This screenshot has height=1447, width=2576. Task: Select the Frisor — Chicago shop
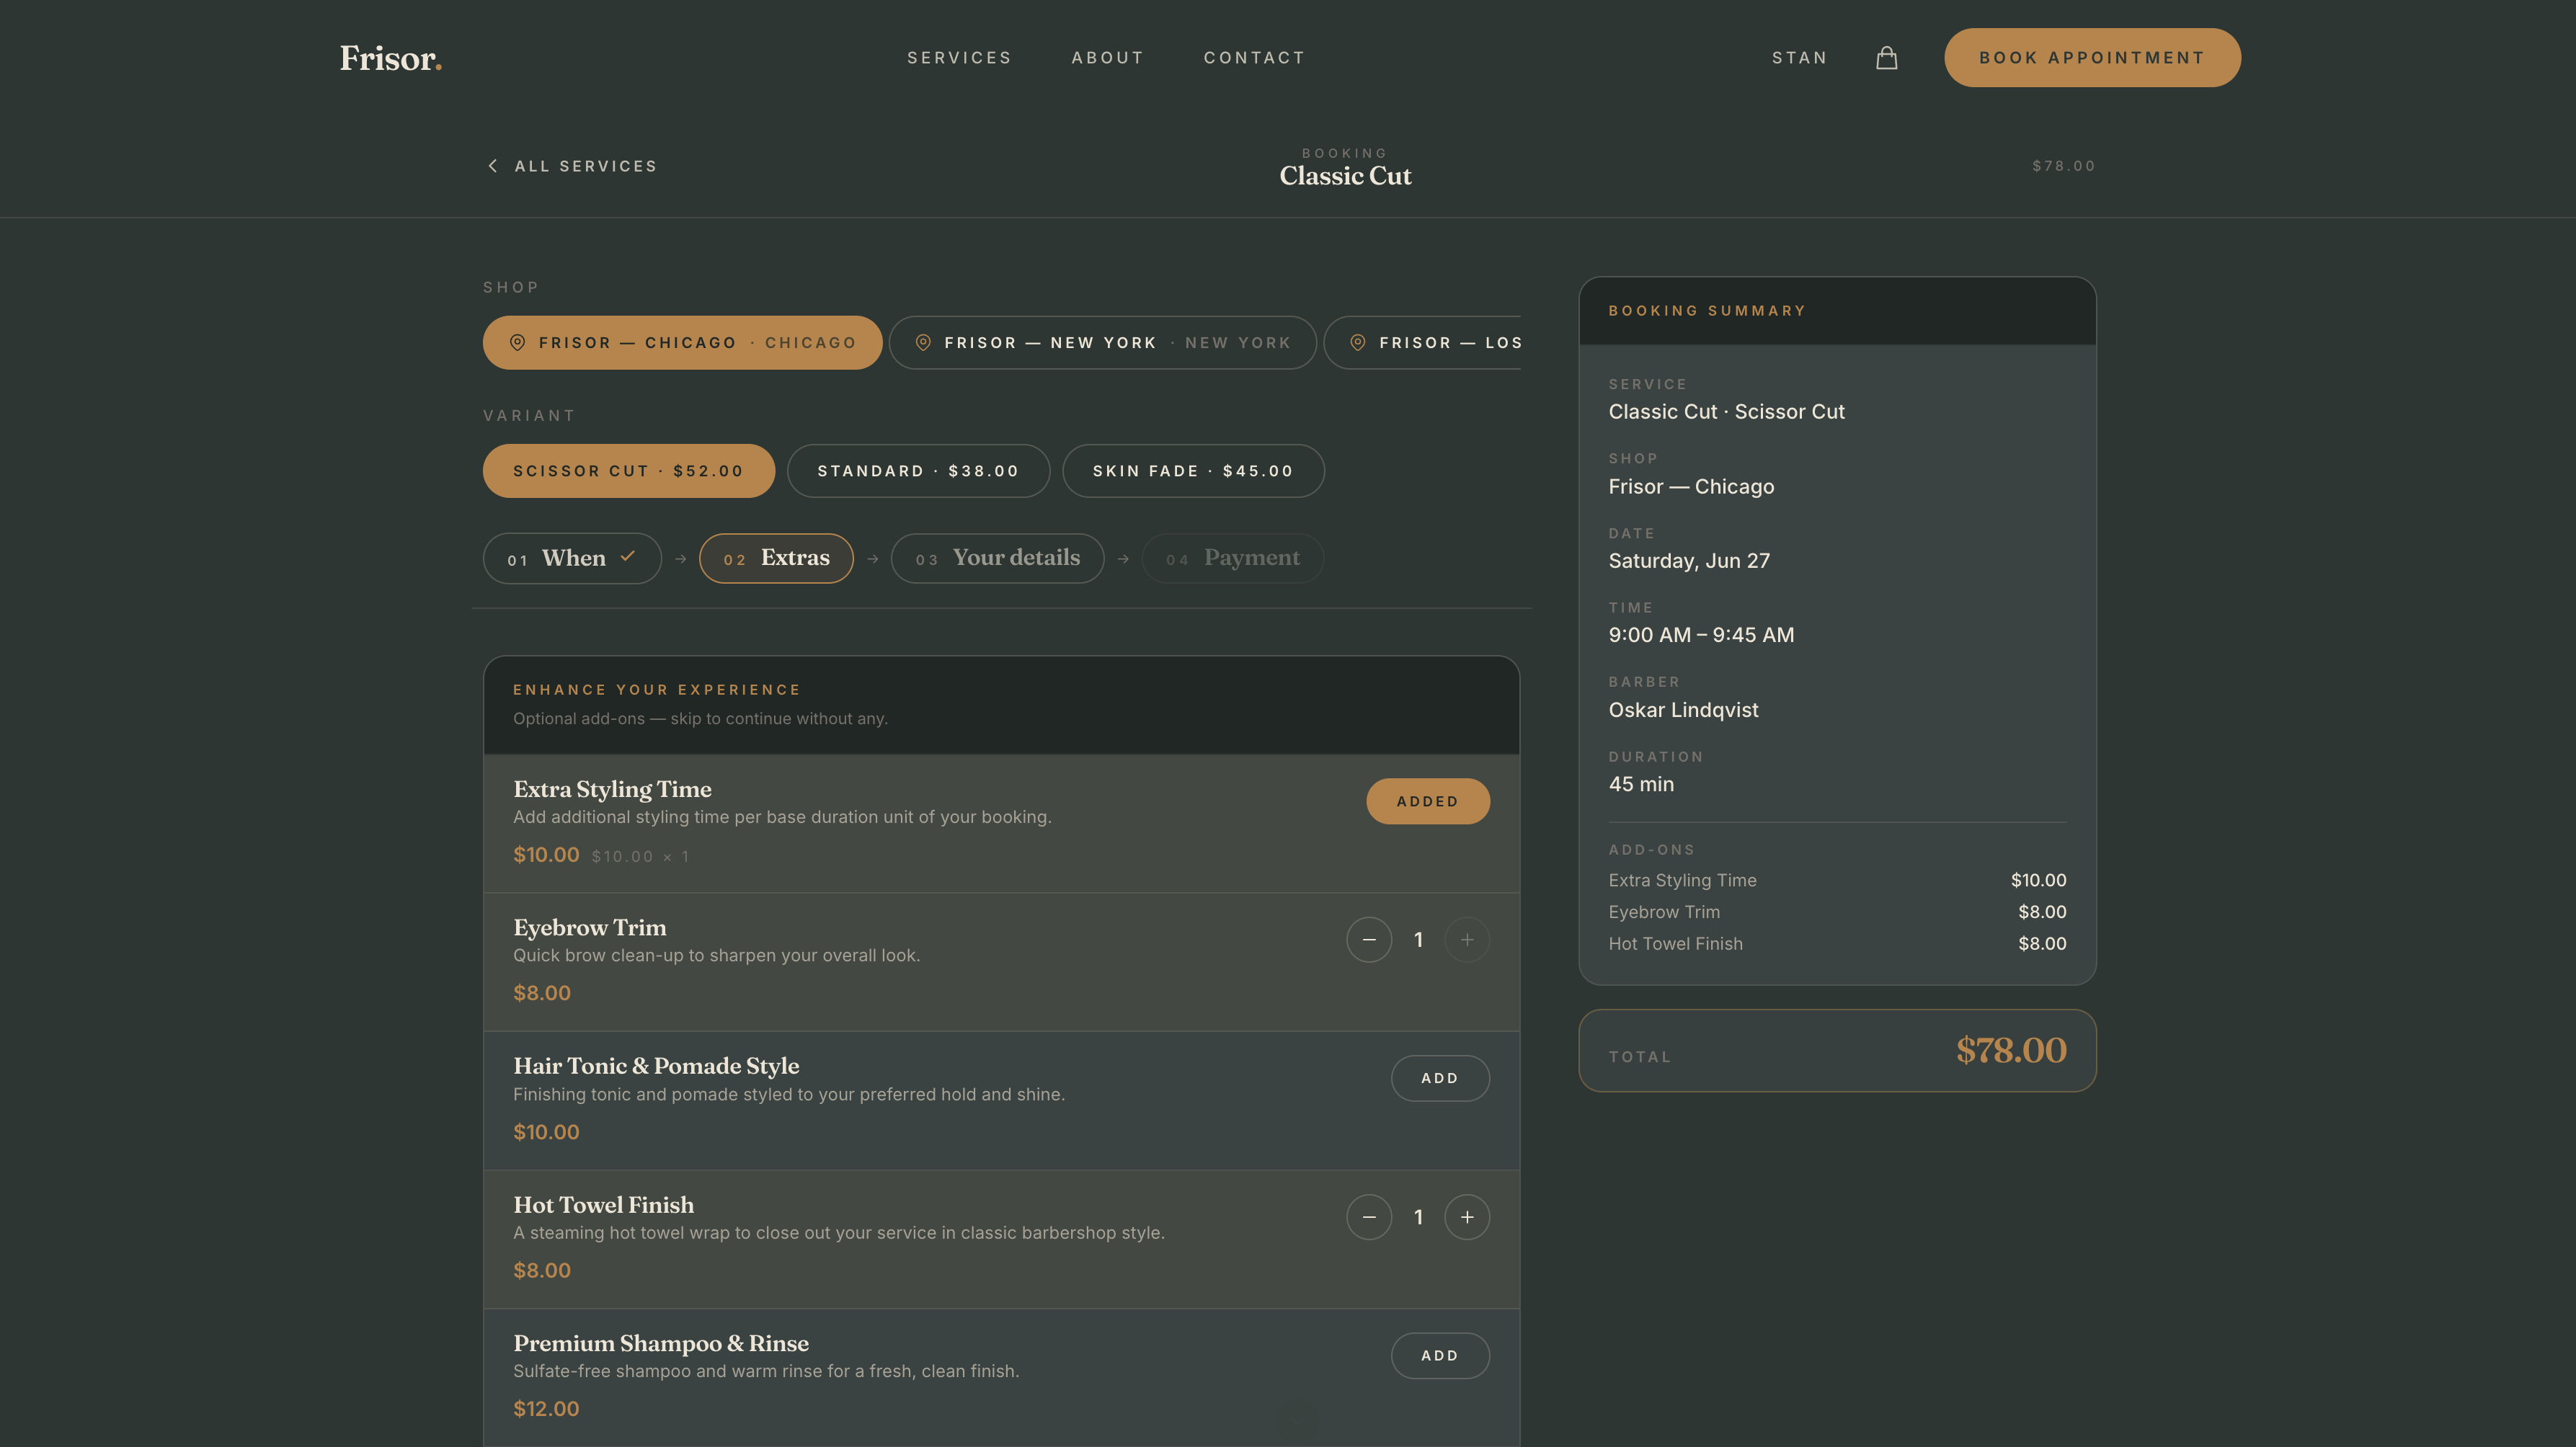point(682,343)
